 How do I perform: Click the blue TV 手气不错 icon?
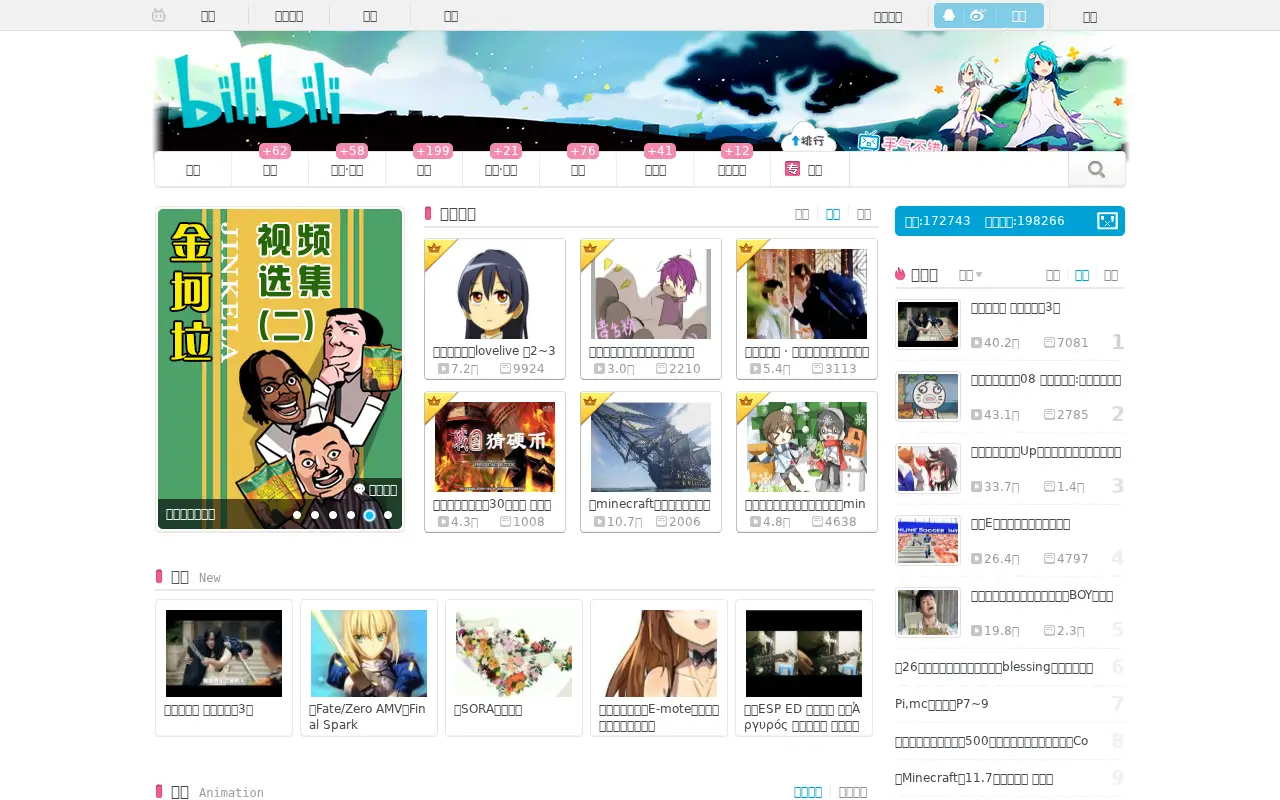pyautogui.click(x=869, y=142)
